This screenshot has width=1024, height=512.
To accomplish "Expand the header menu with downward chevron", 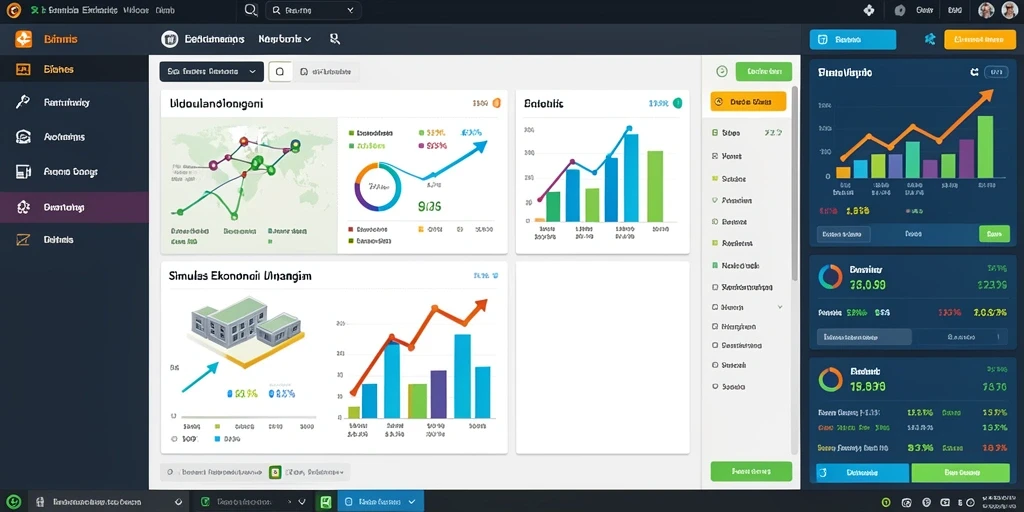I will tap(285, 39).
